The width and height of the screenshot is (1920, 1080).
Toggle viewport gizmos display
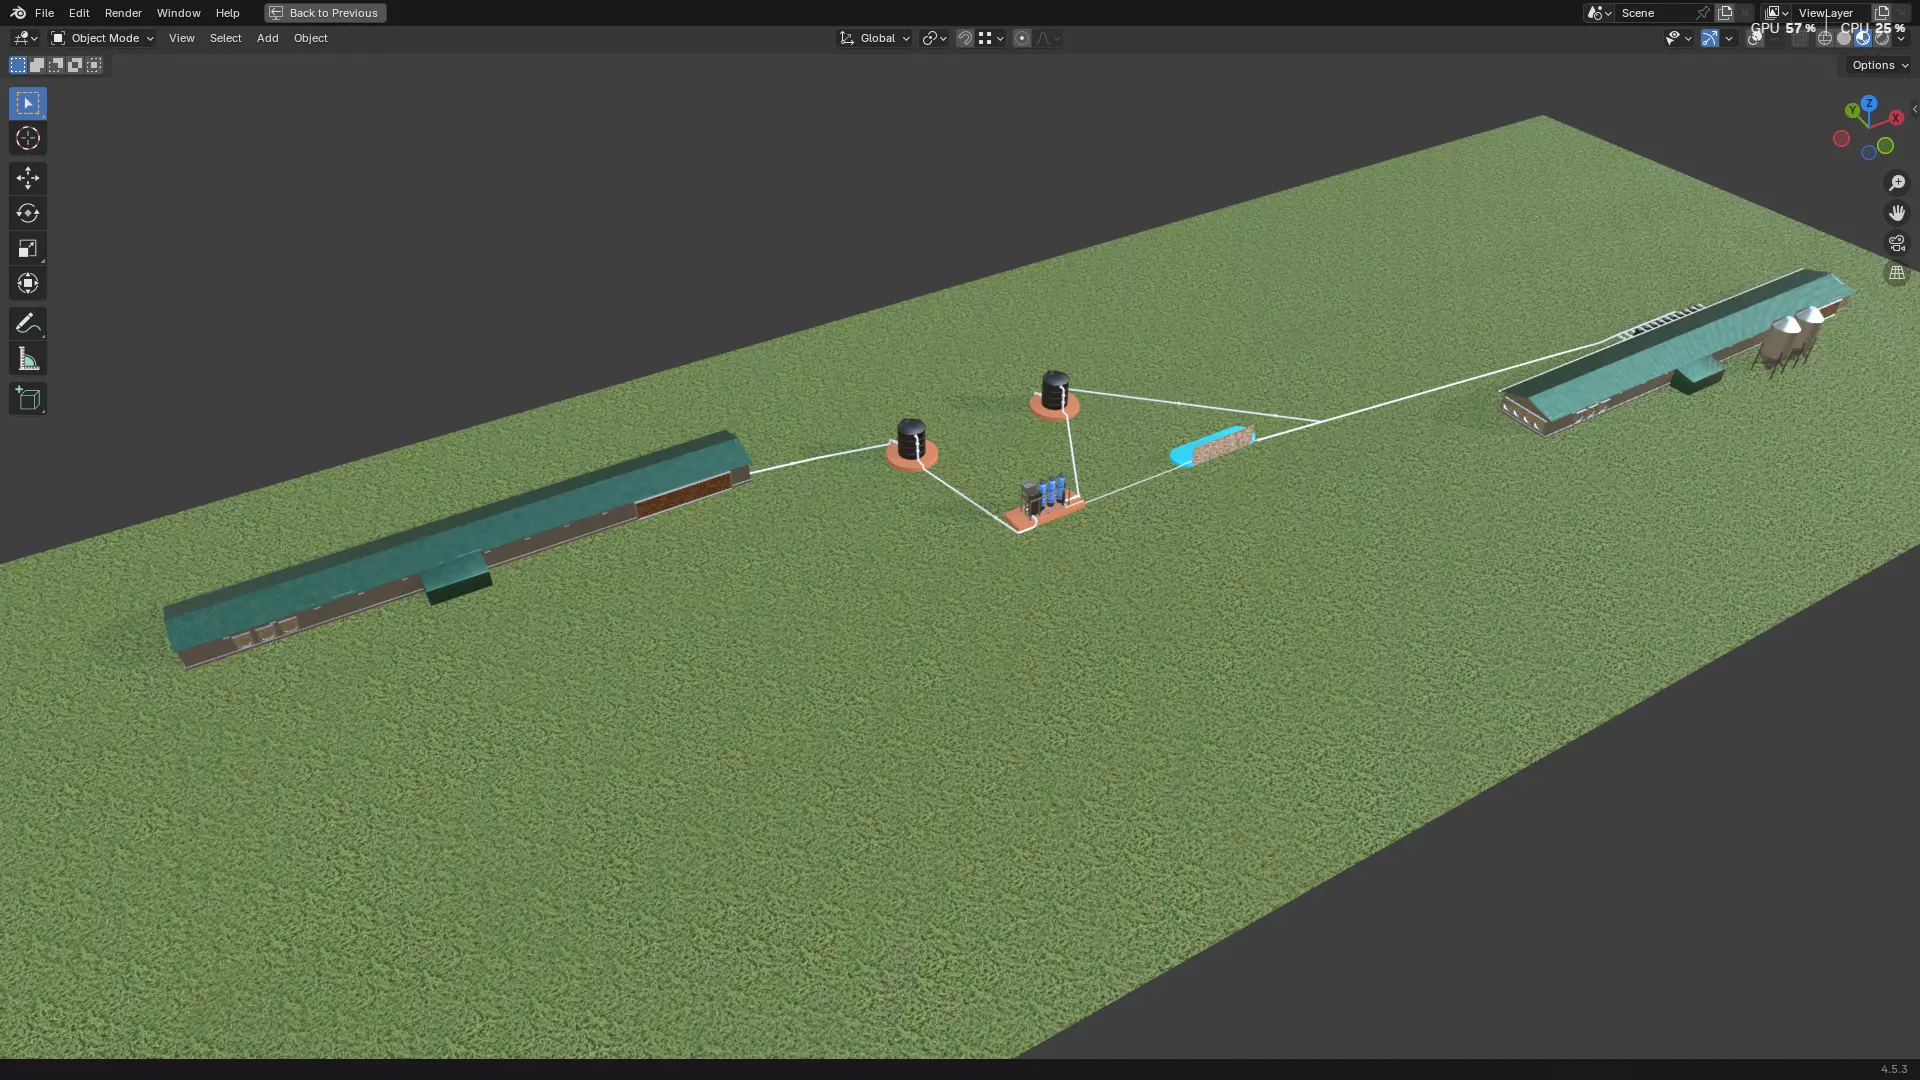pyautogui.click(x=1710, y=38)
